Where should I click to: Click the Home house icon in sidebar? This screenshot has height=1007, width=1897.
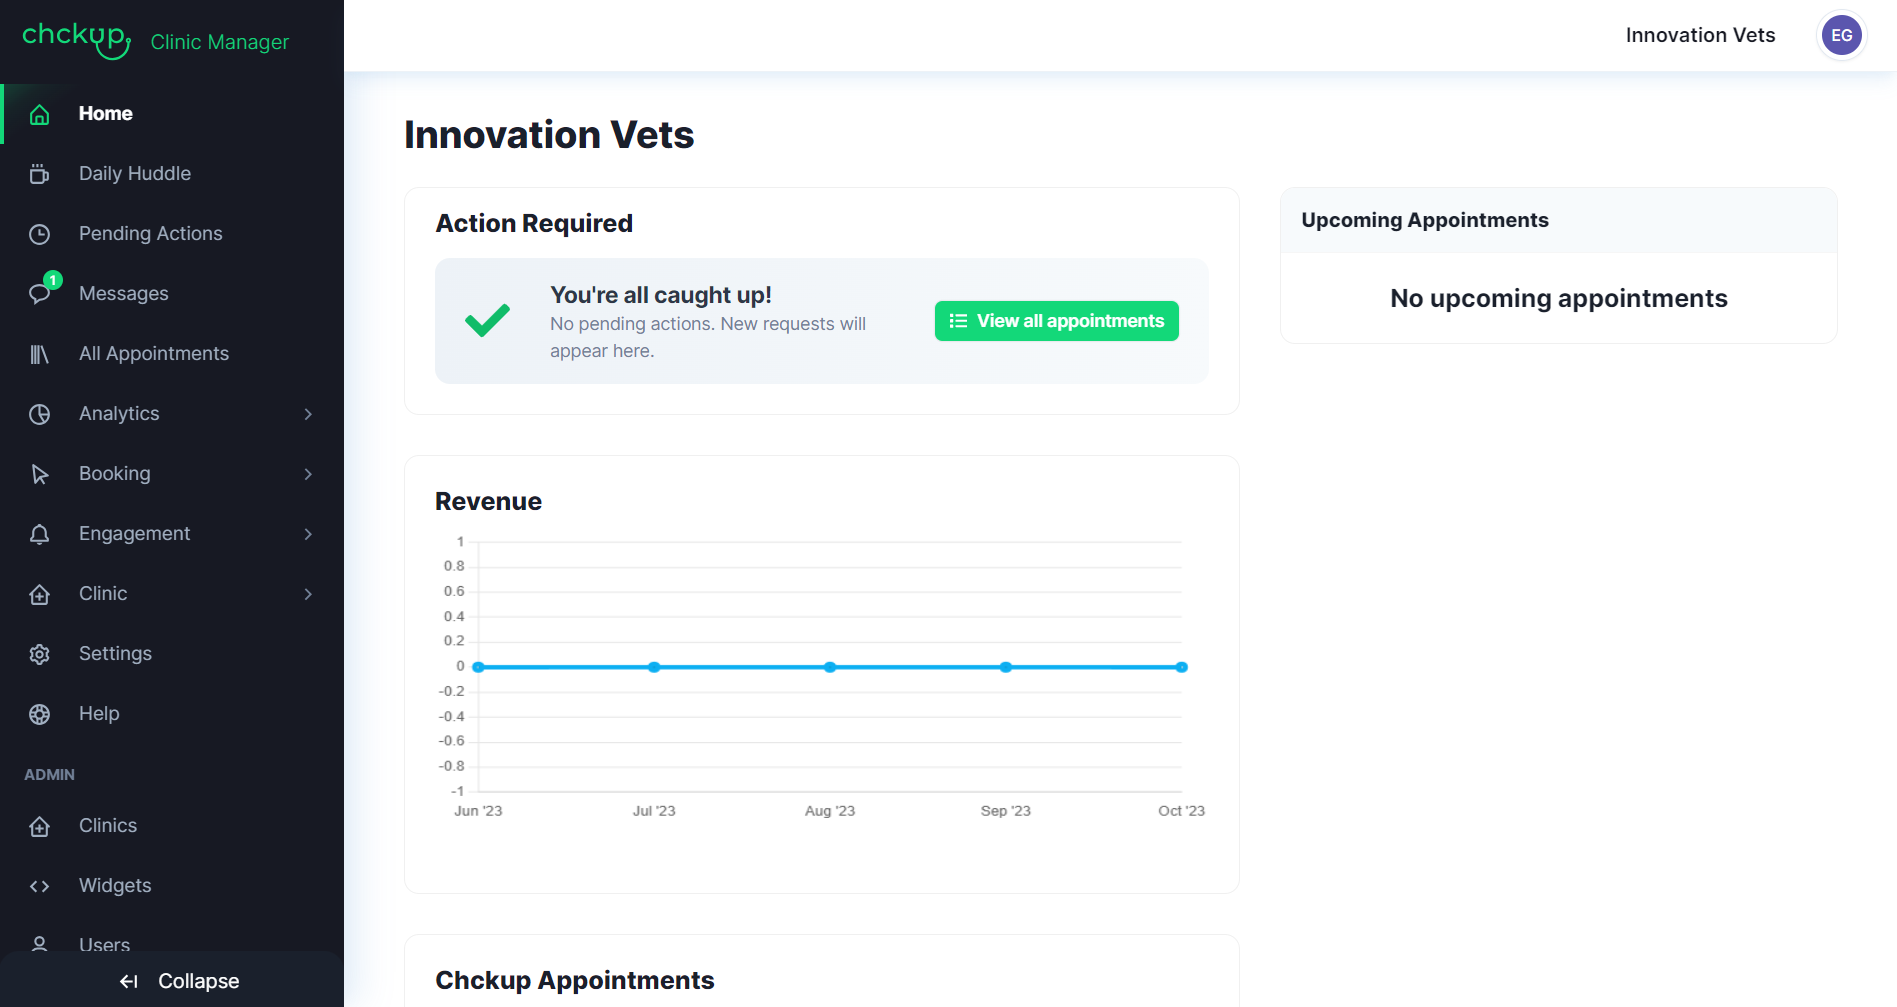click(x=40, y=114)
